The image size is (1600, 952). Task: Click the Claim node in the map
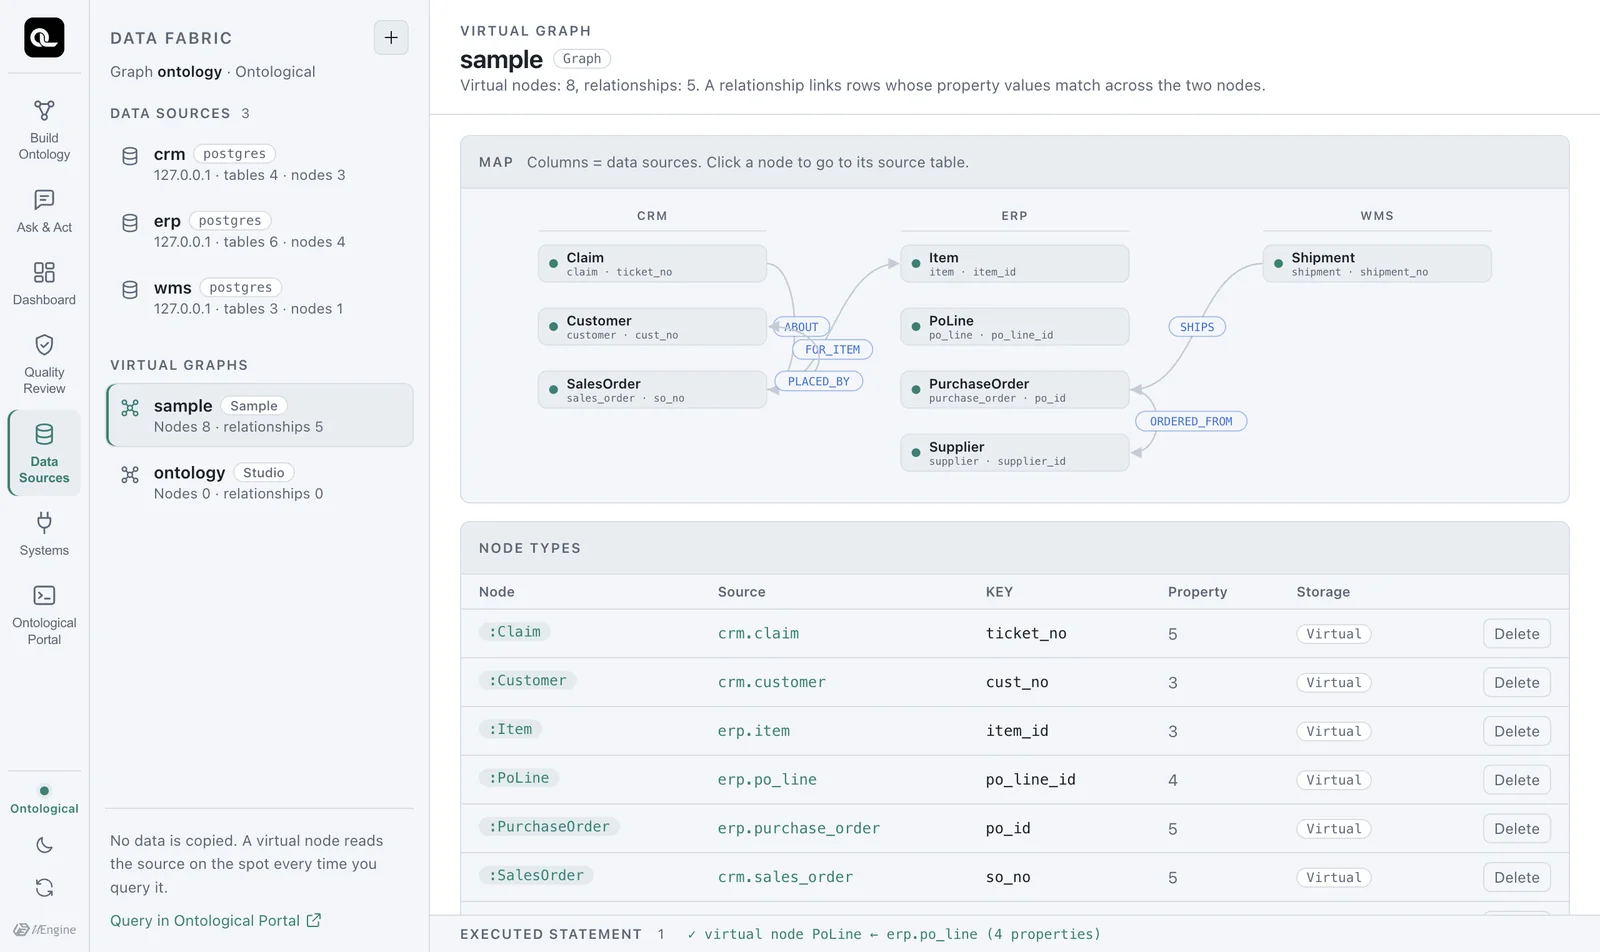[x=652, y=264]
